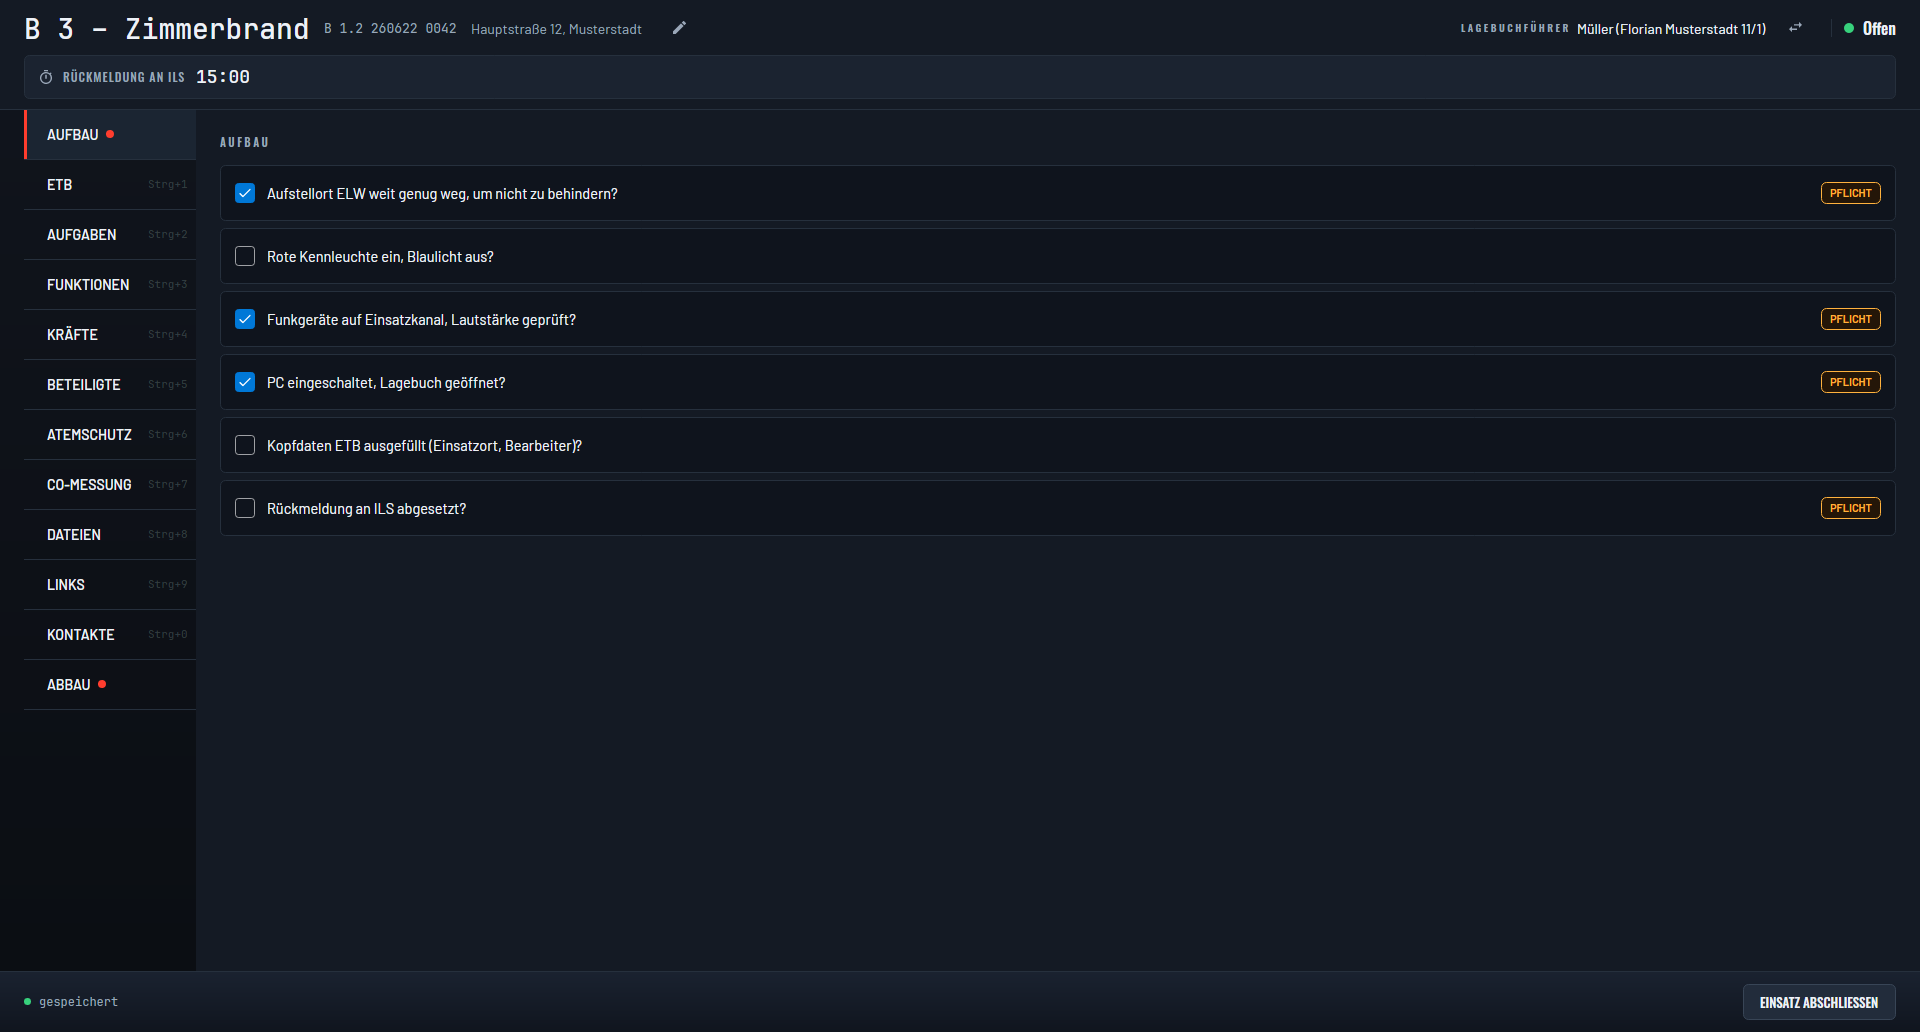
Task: Check Rückmeldung an ILS abgesetzt checkbox
Action: tap(245, 508)
